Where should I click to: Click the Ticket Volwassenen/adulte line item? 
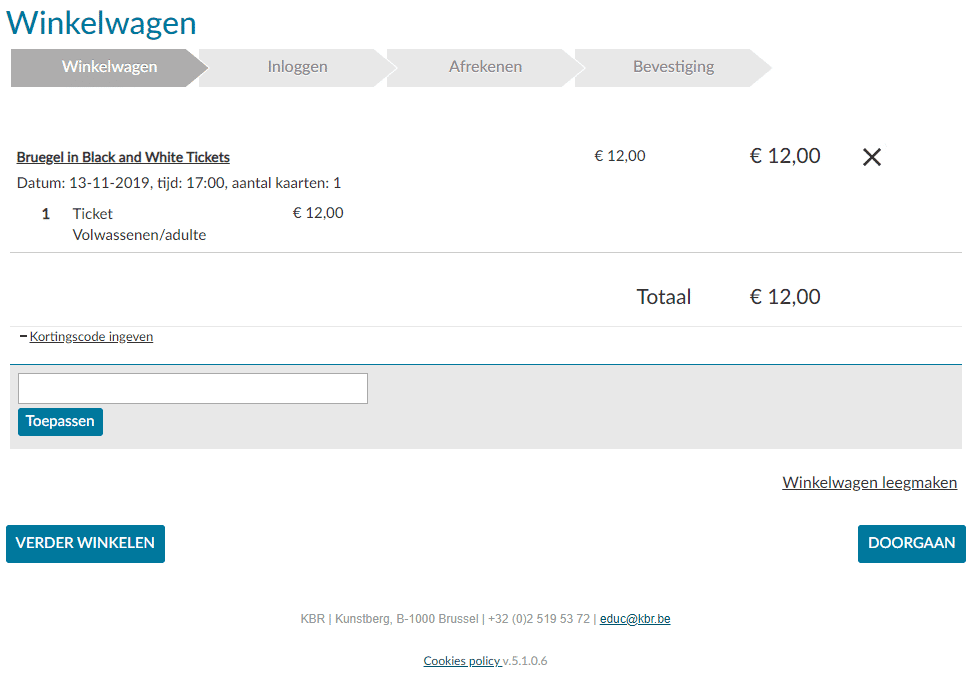pos(139,225)
